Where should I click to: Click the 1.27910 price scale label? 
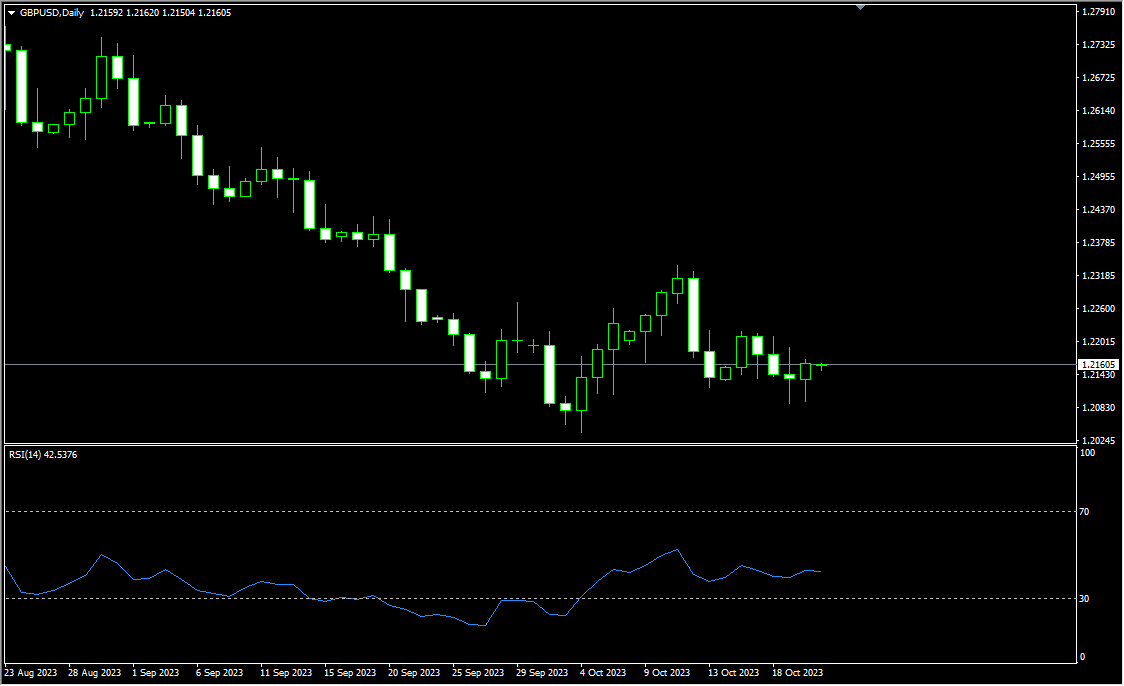[1099, 12]
